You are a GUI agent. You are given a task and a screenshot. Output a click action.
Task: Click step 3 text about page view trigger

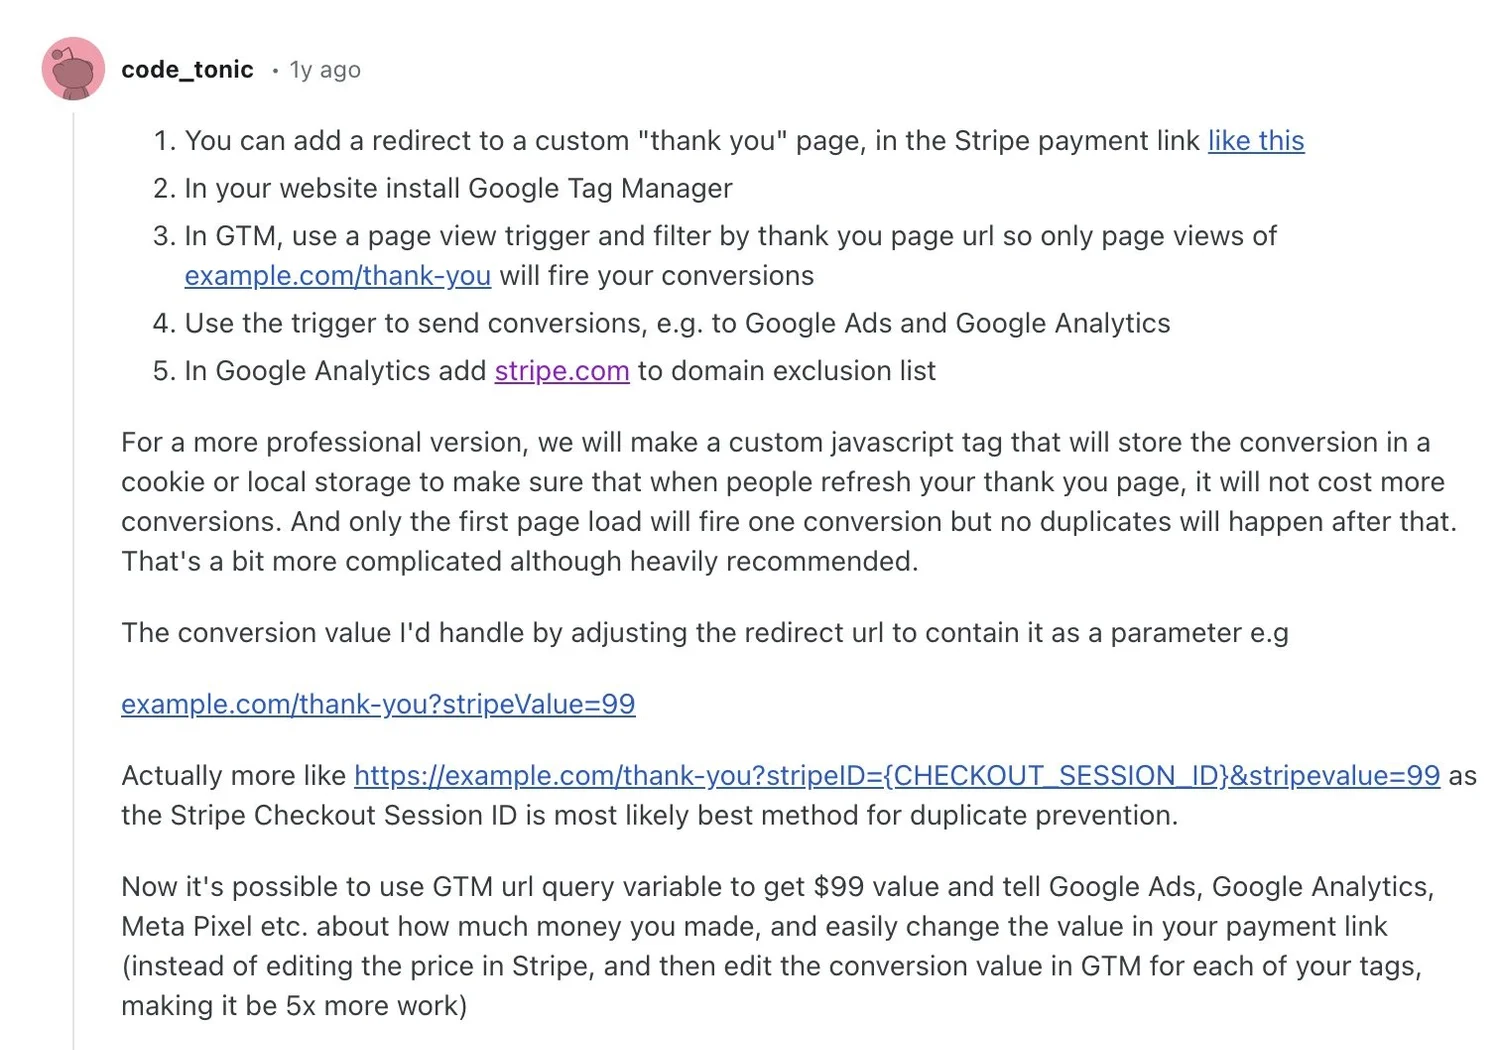(730, 237)
